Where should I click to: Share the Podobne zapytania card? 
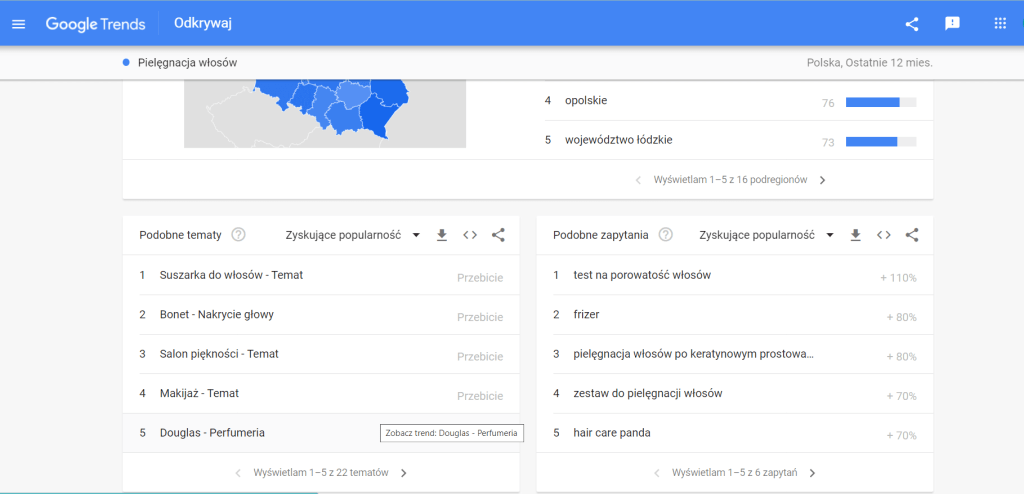pyautogui.click(x=912, y=235)
